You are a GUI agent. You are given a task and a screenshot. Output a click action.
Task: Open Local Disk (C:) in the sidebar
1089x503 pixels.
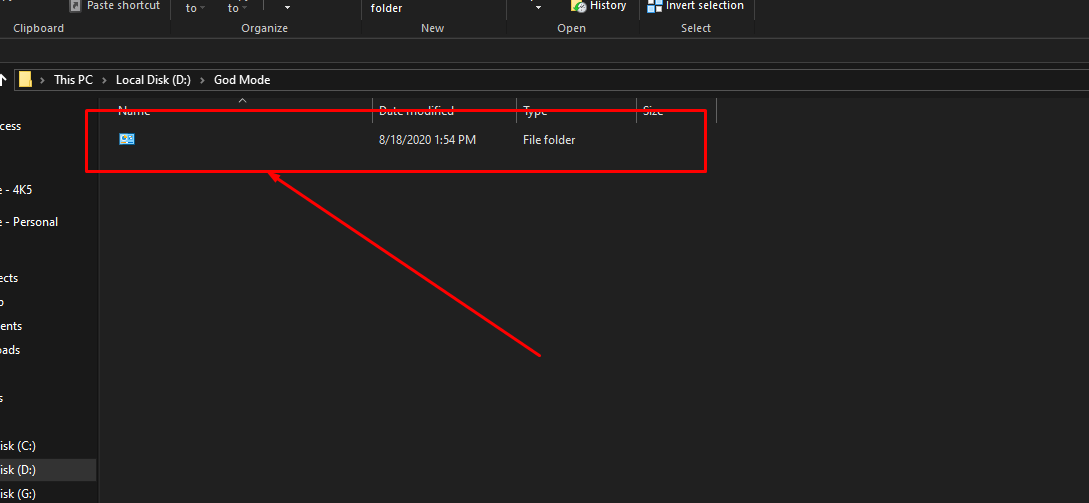18,445
